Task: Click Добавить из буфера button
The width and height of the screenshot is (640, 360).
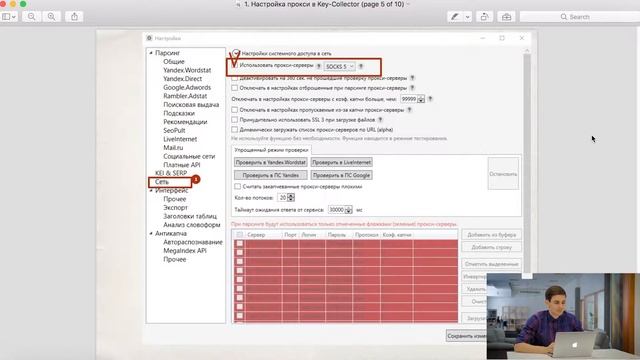Action: click(x=491, y=235)
